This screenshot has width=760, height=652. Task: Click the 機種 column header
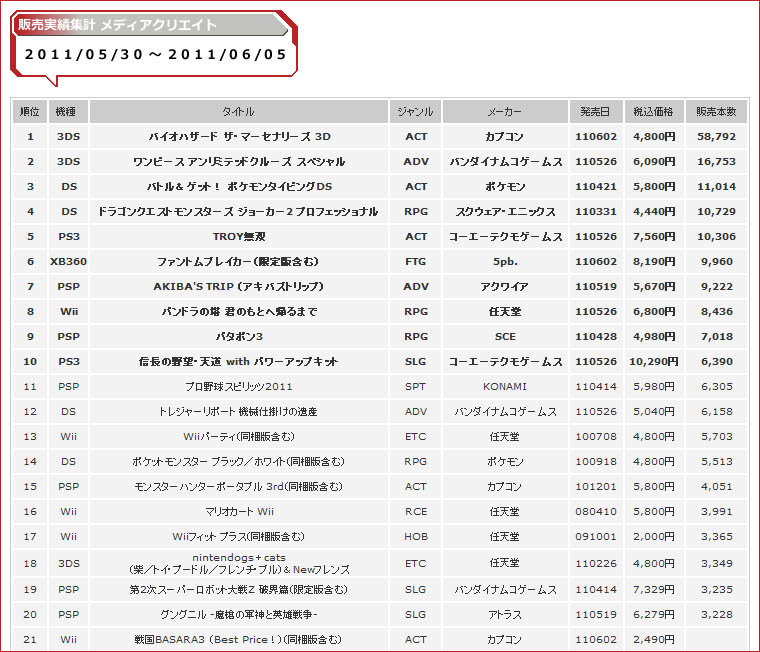tap(68, 111)
